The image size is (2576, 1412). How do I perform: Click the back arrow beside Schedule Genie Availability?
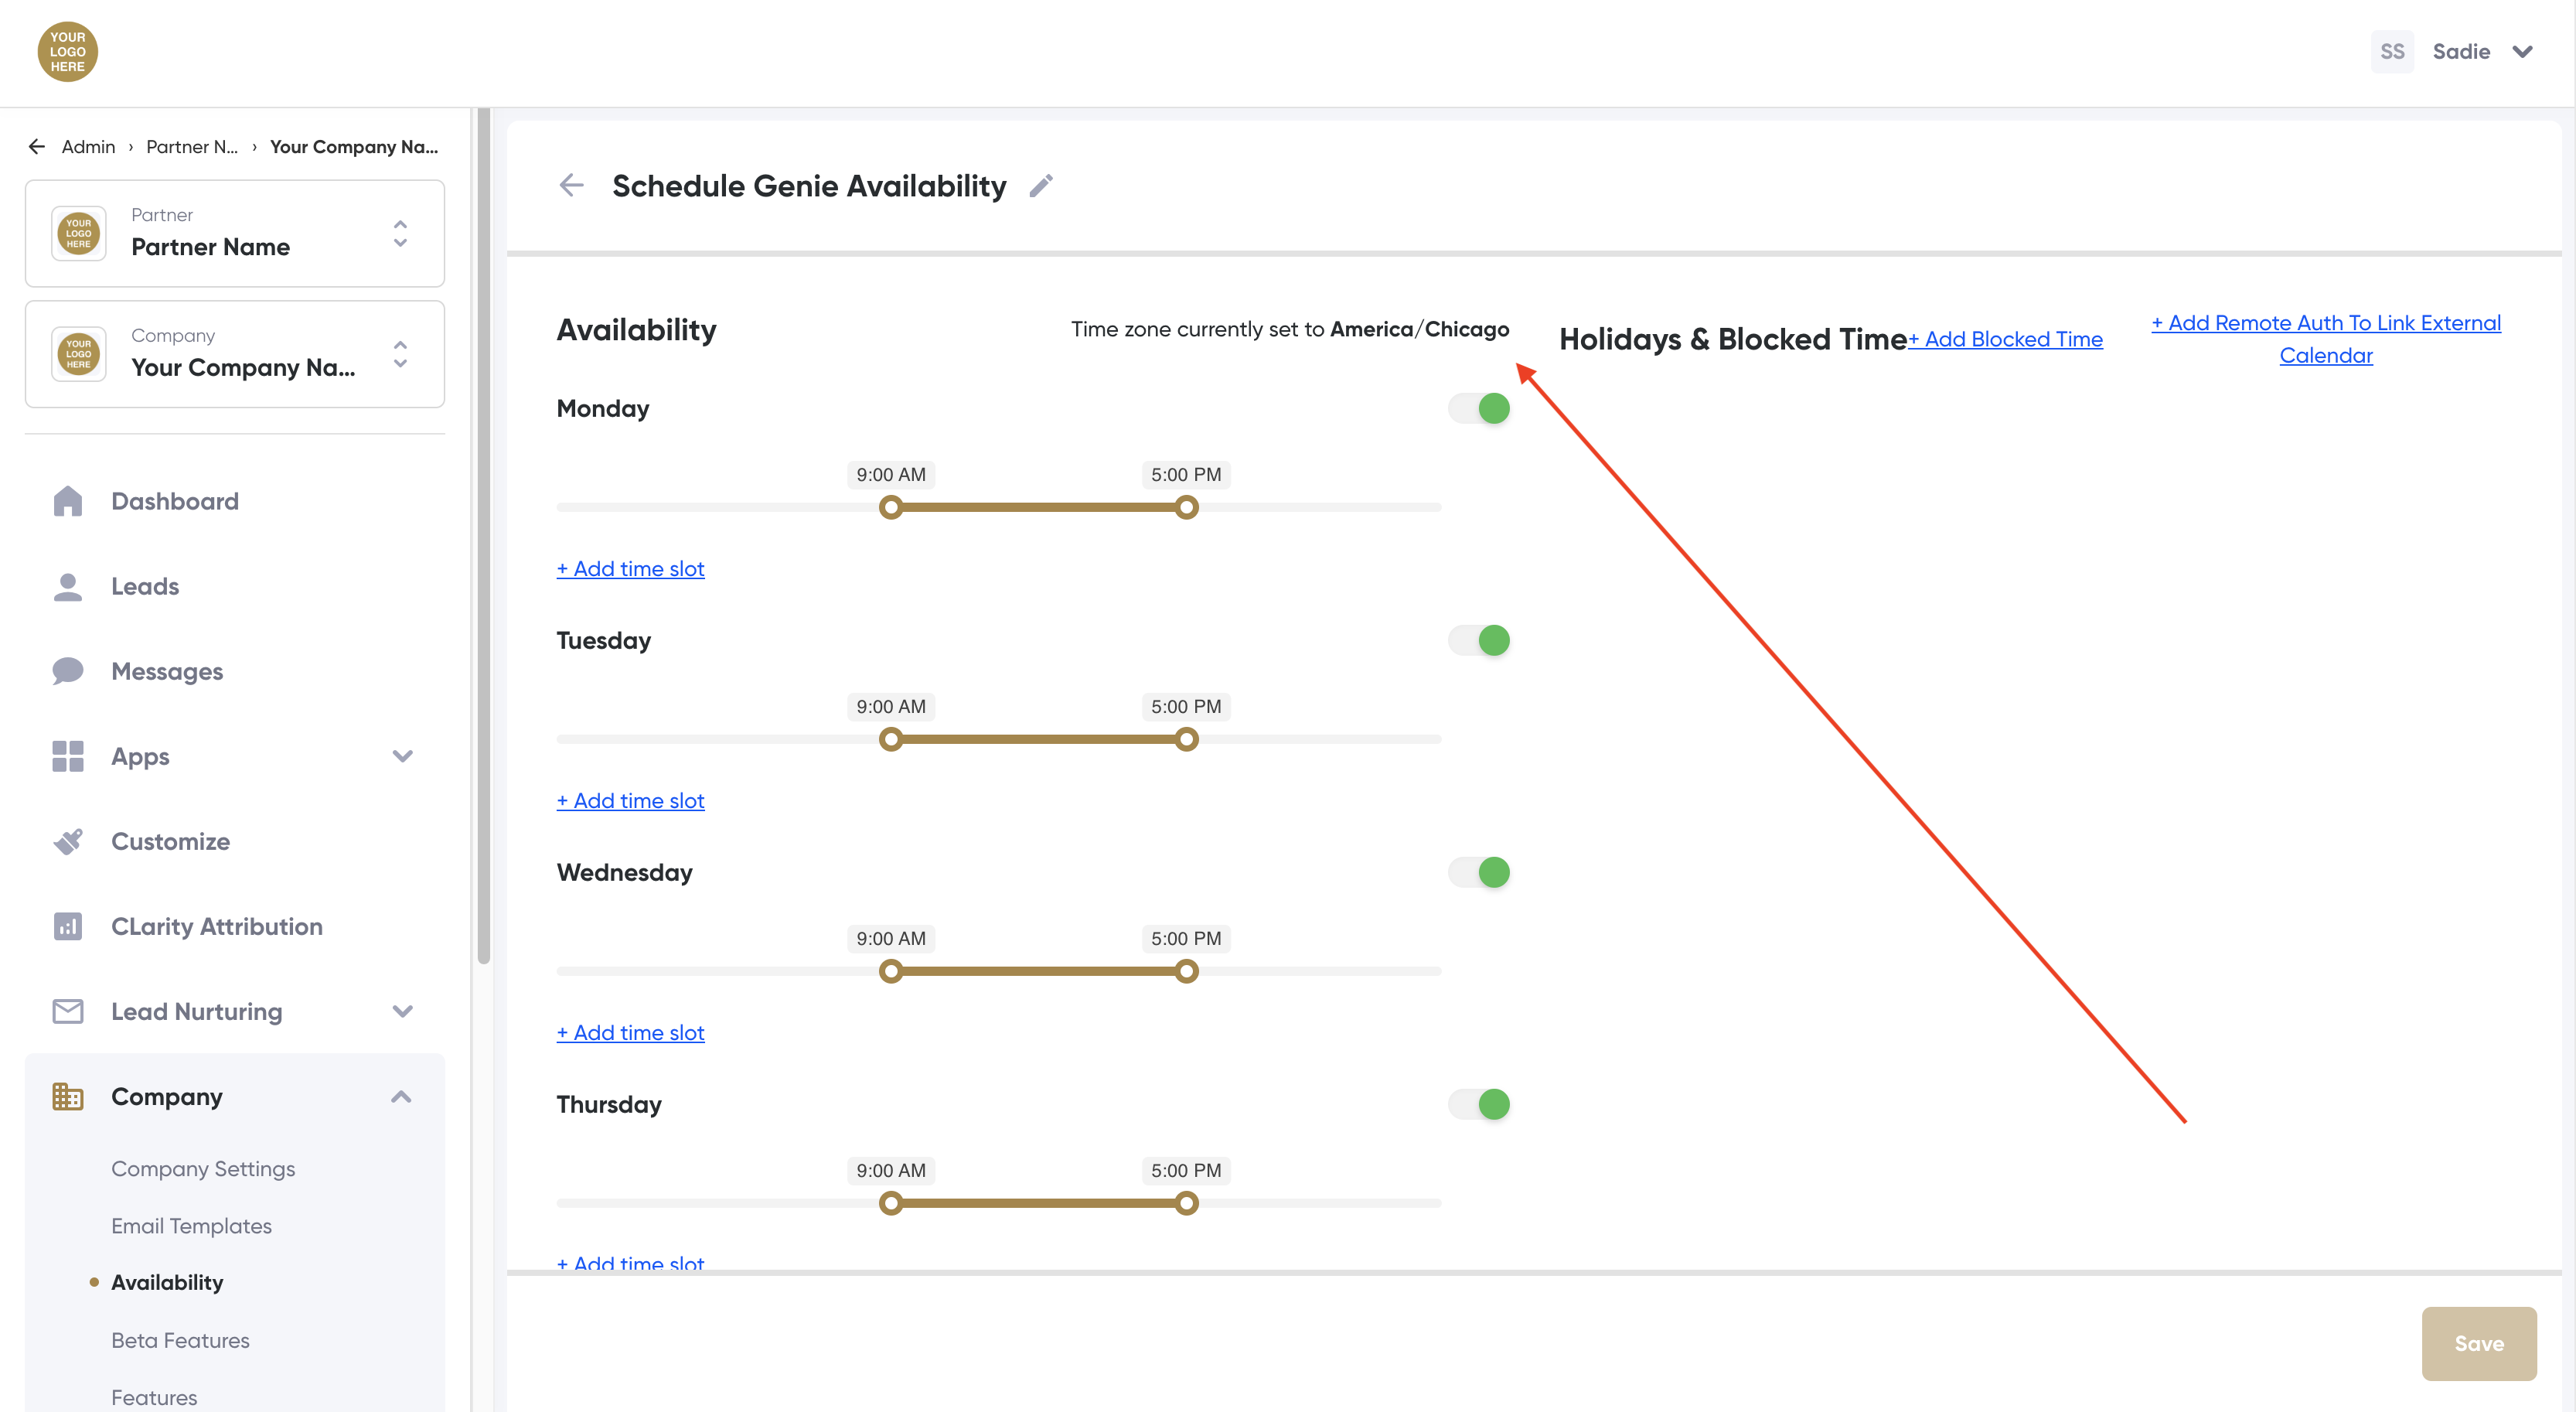(571, 185)
